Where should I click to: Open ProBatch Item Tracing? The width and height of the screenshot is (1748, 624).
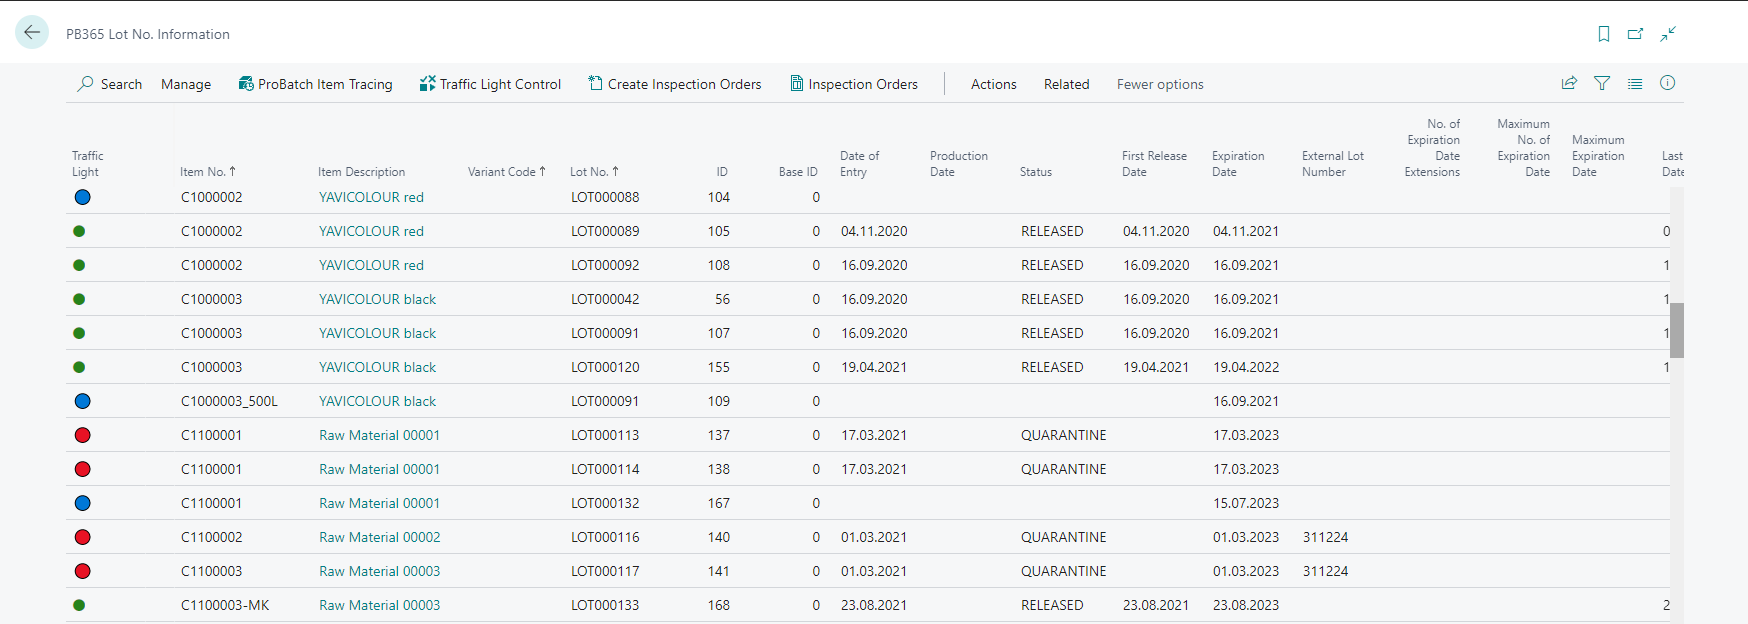click(315, 84)
